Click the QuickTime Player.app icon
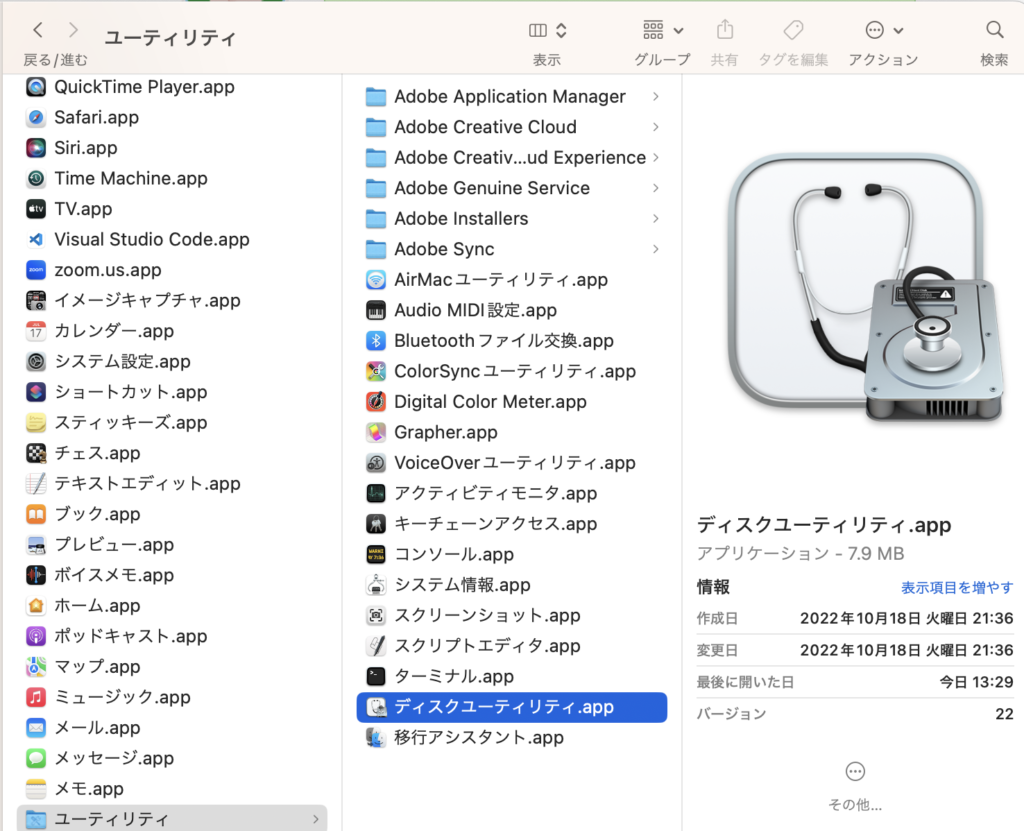Image resolution: width=1024 pixels, height=831 pixels. (36, 87)
